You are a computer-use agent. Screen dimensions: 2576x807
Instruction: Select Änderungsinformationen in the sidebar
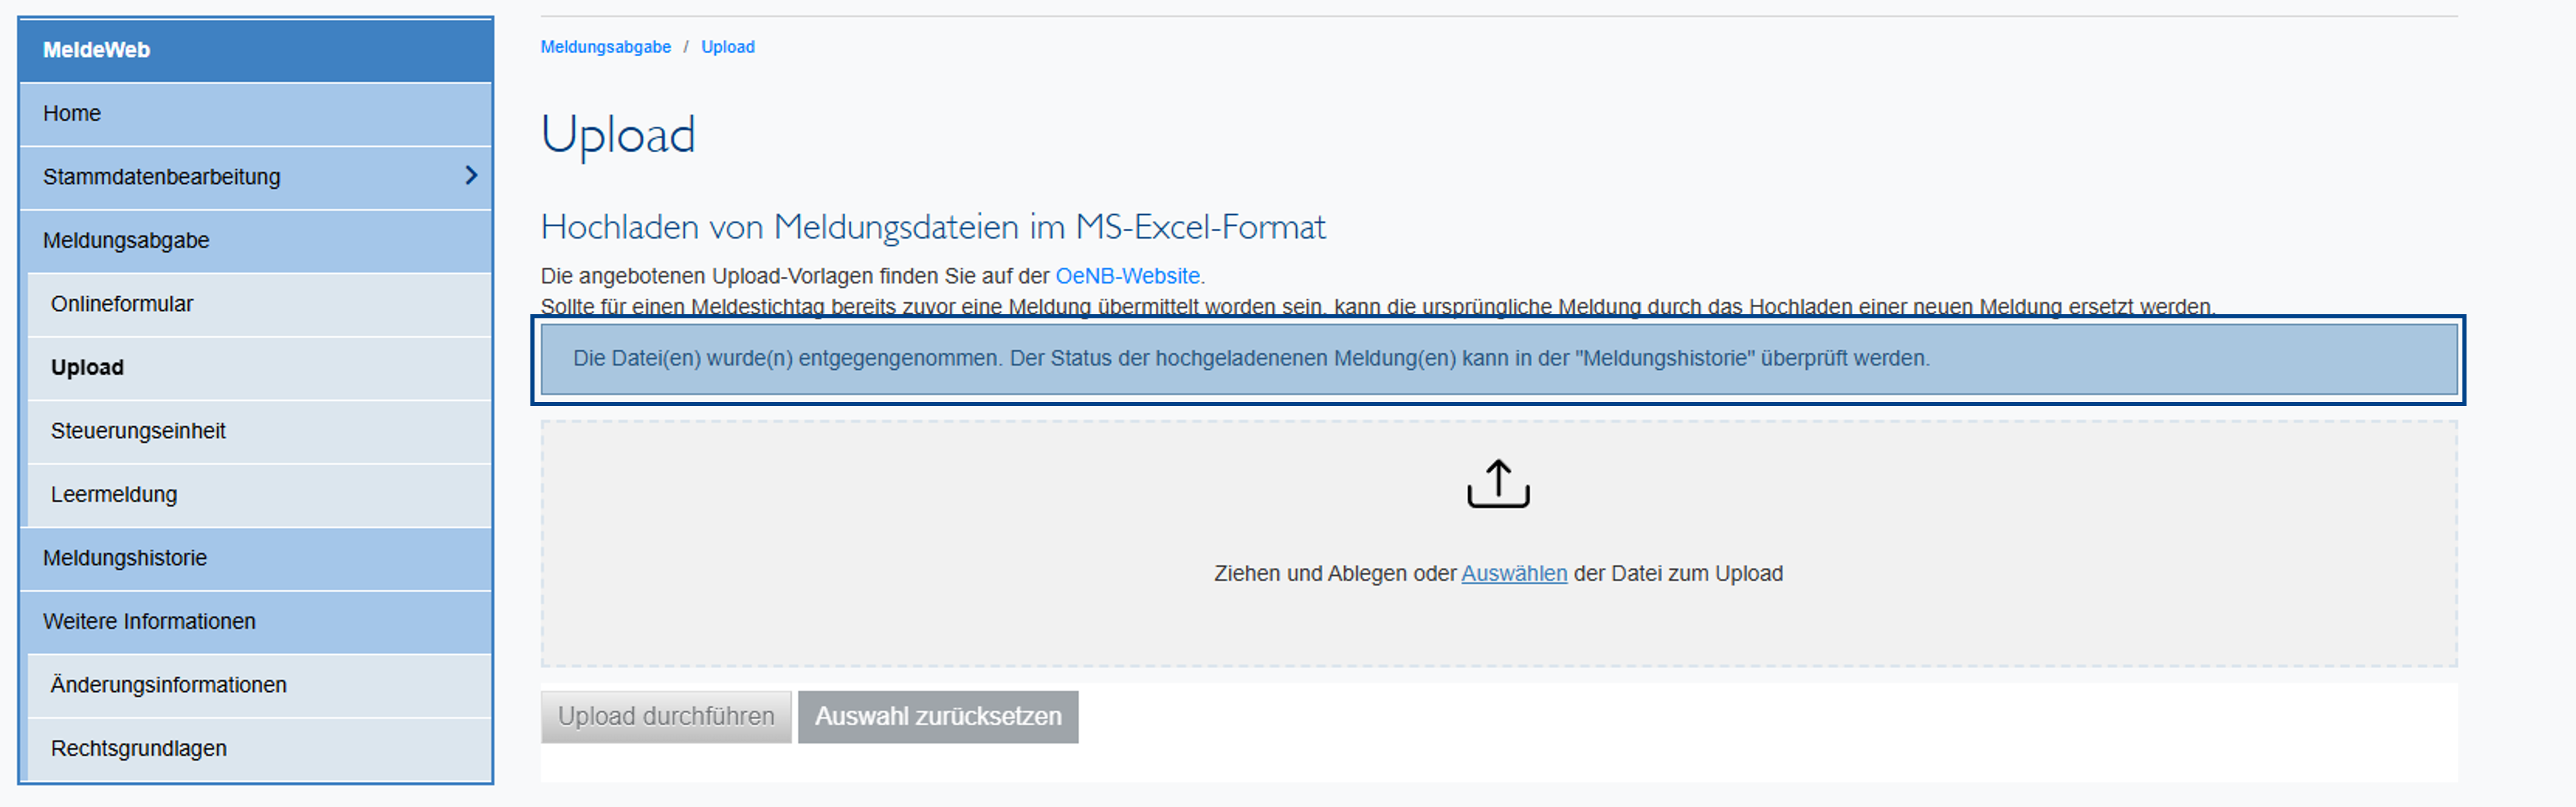(x=168, y=685)
